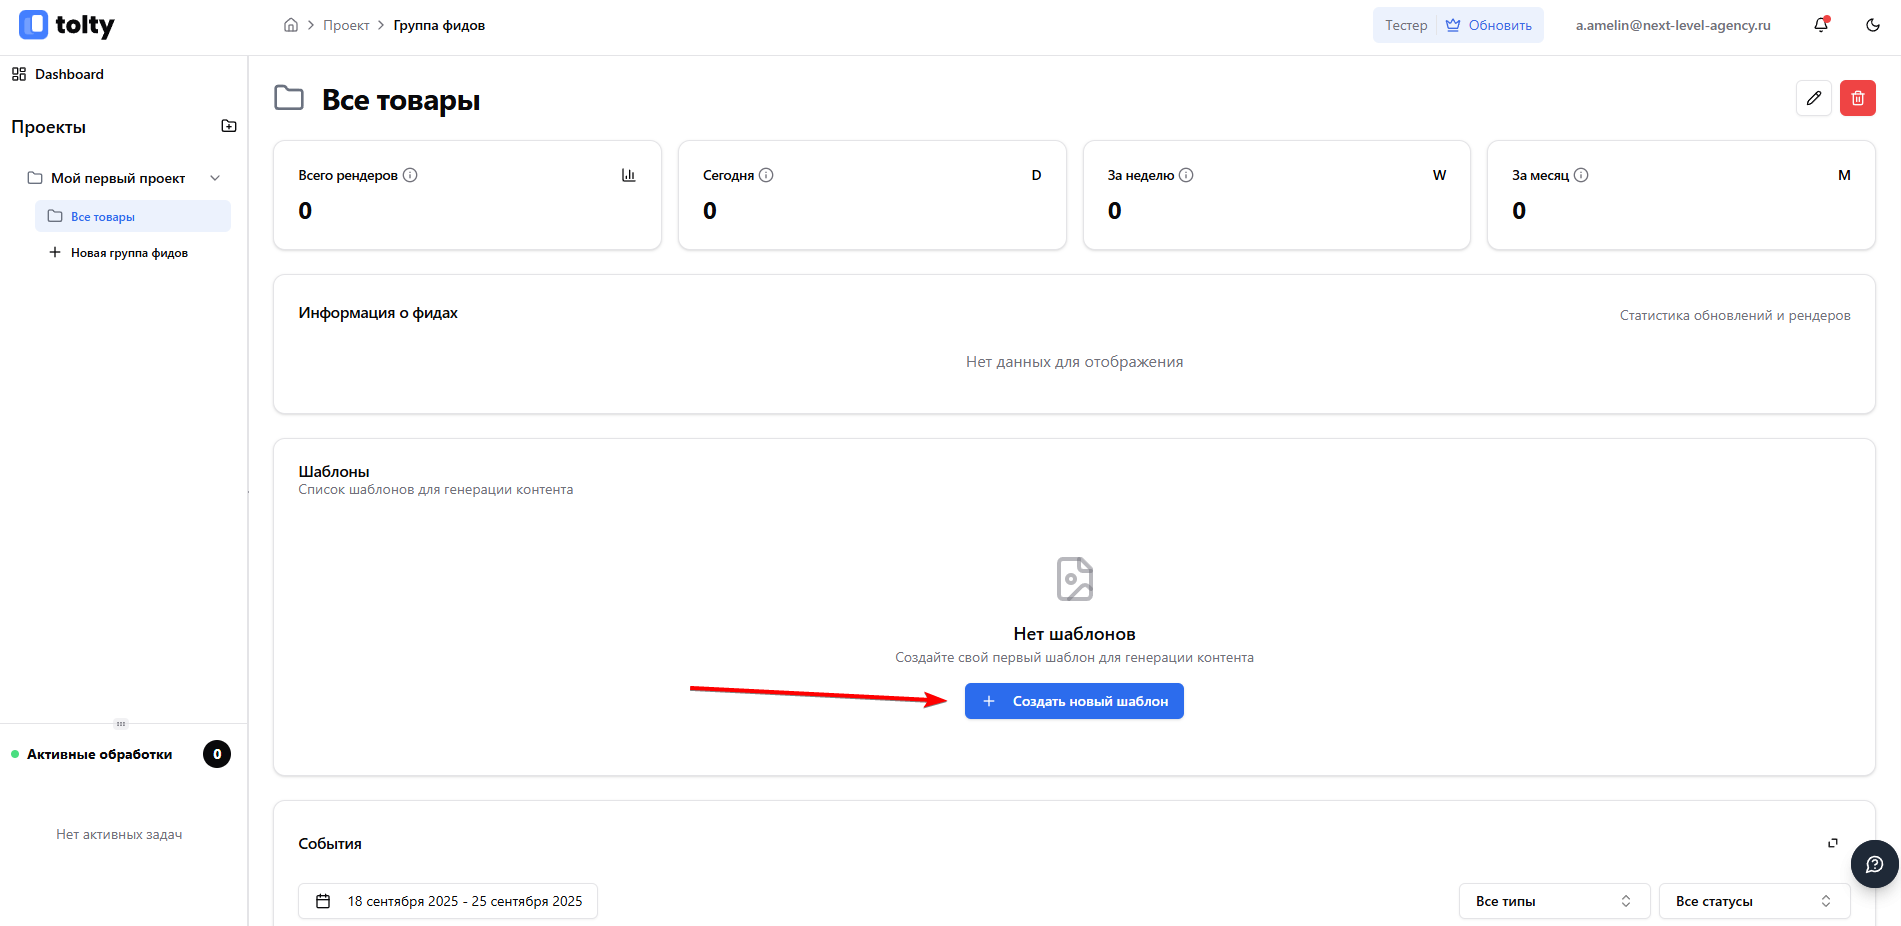The height and width of the screenshot is (926, 1901).
Task: Go to Проект breadcrumb
Action: (346, 25)
